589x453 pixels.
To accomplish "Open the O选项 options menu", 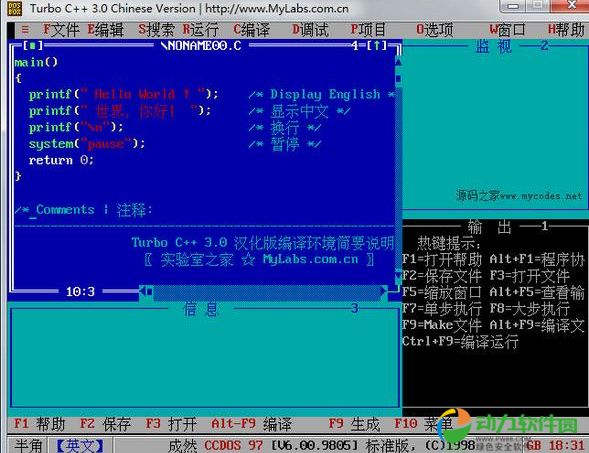I will 435,29.
